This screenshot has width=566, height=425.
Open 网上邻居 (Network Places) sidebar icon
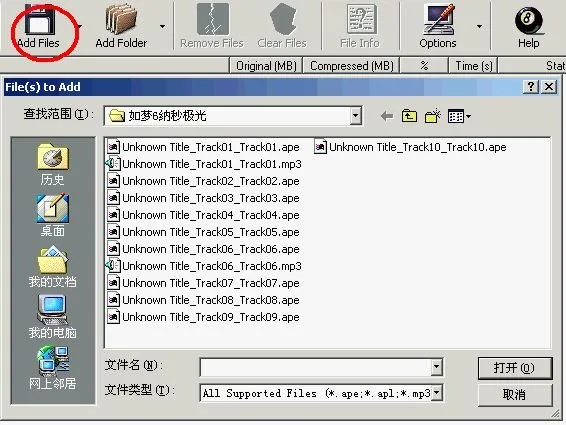53,368
